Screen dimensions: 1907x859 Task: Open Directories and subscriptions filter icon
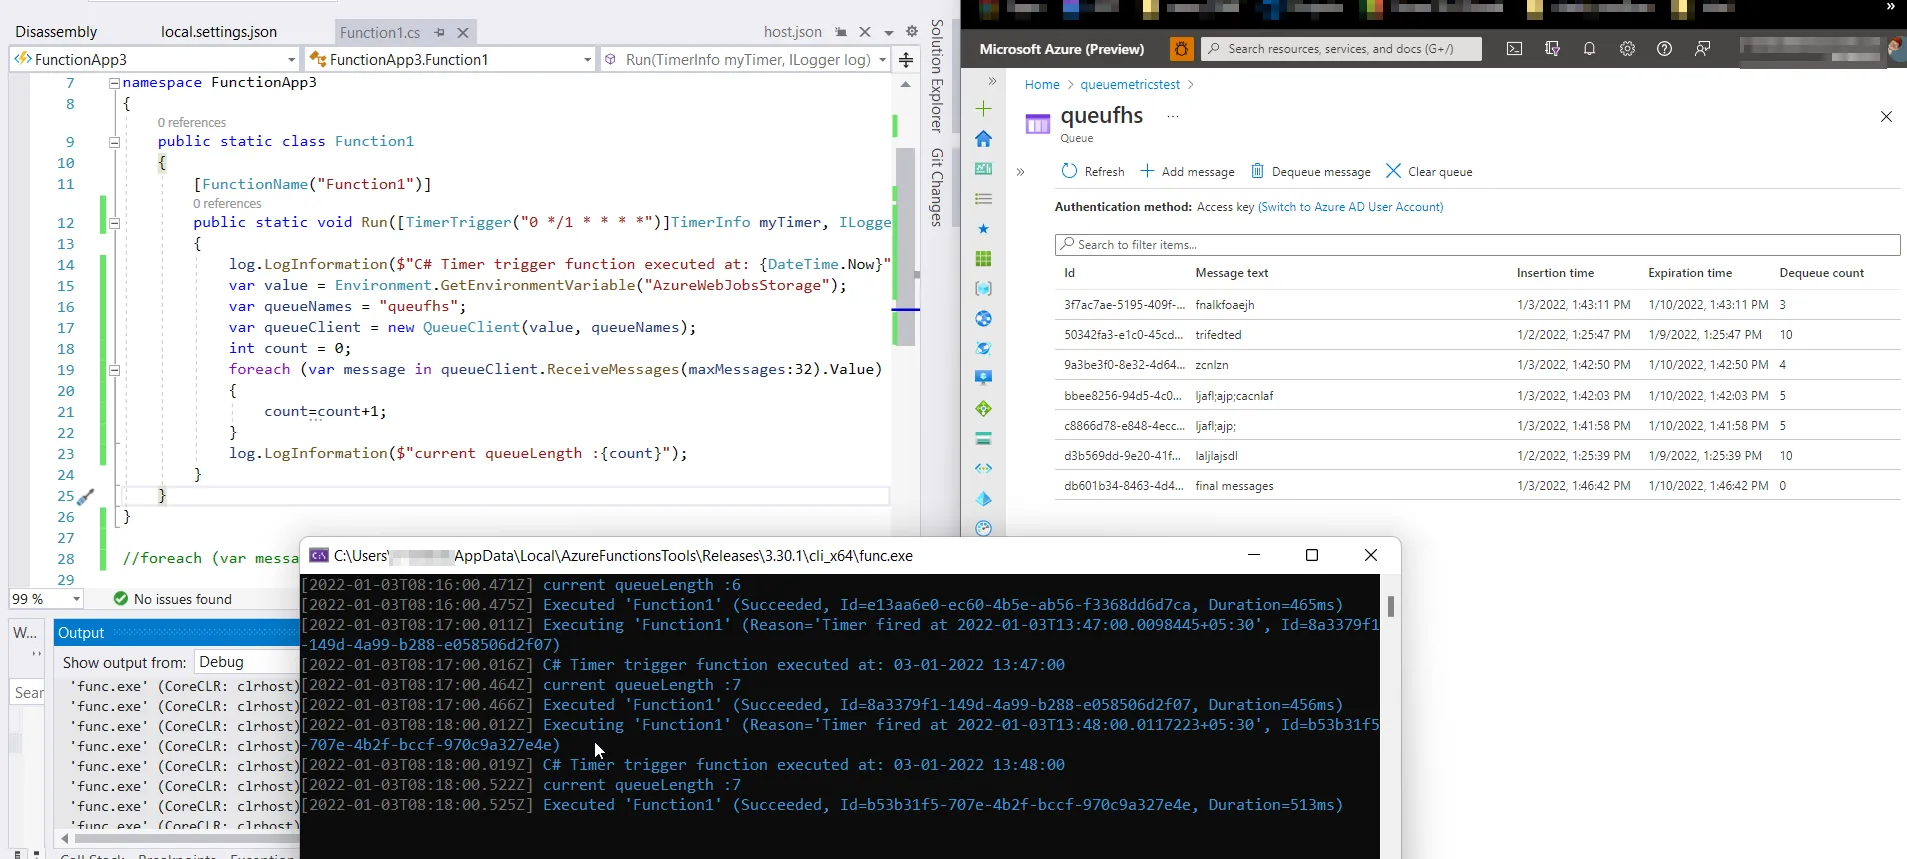pos(1552,49)
